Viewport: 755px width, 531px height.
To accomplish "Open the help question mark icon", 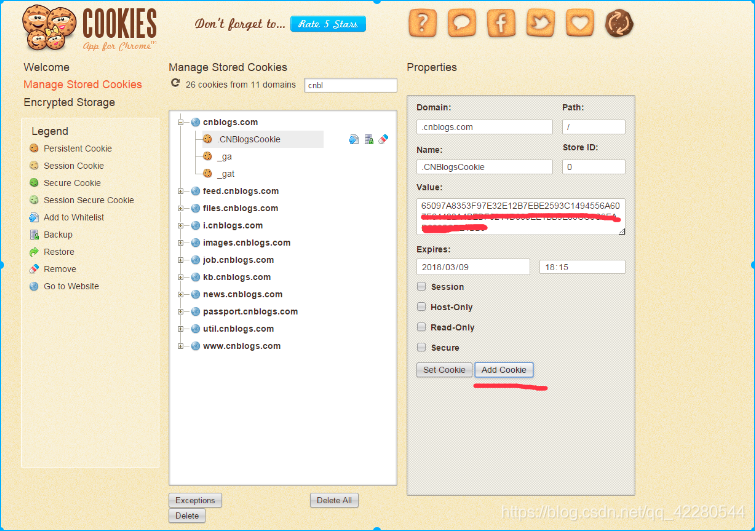I will 422,23.
